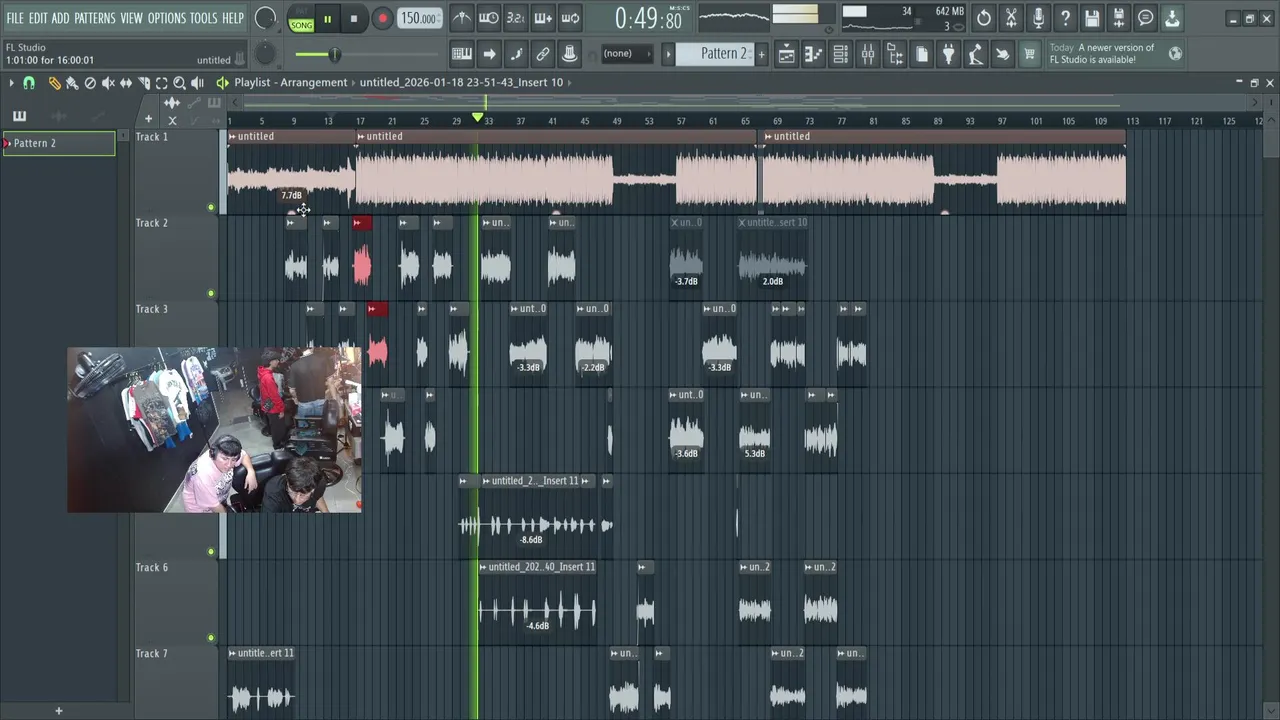Save project with floppy disk icon
The image size is (1280, 720).
coord(1092,18)
